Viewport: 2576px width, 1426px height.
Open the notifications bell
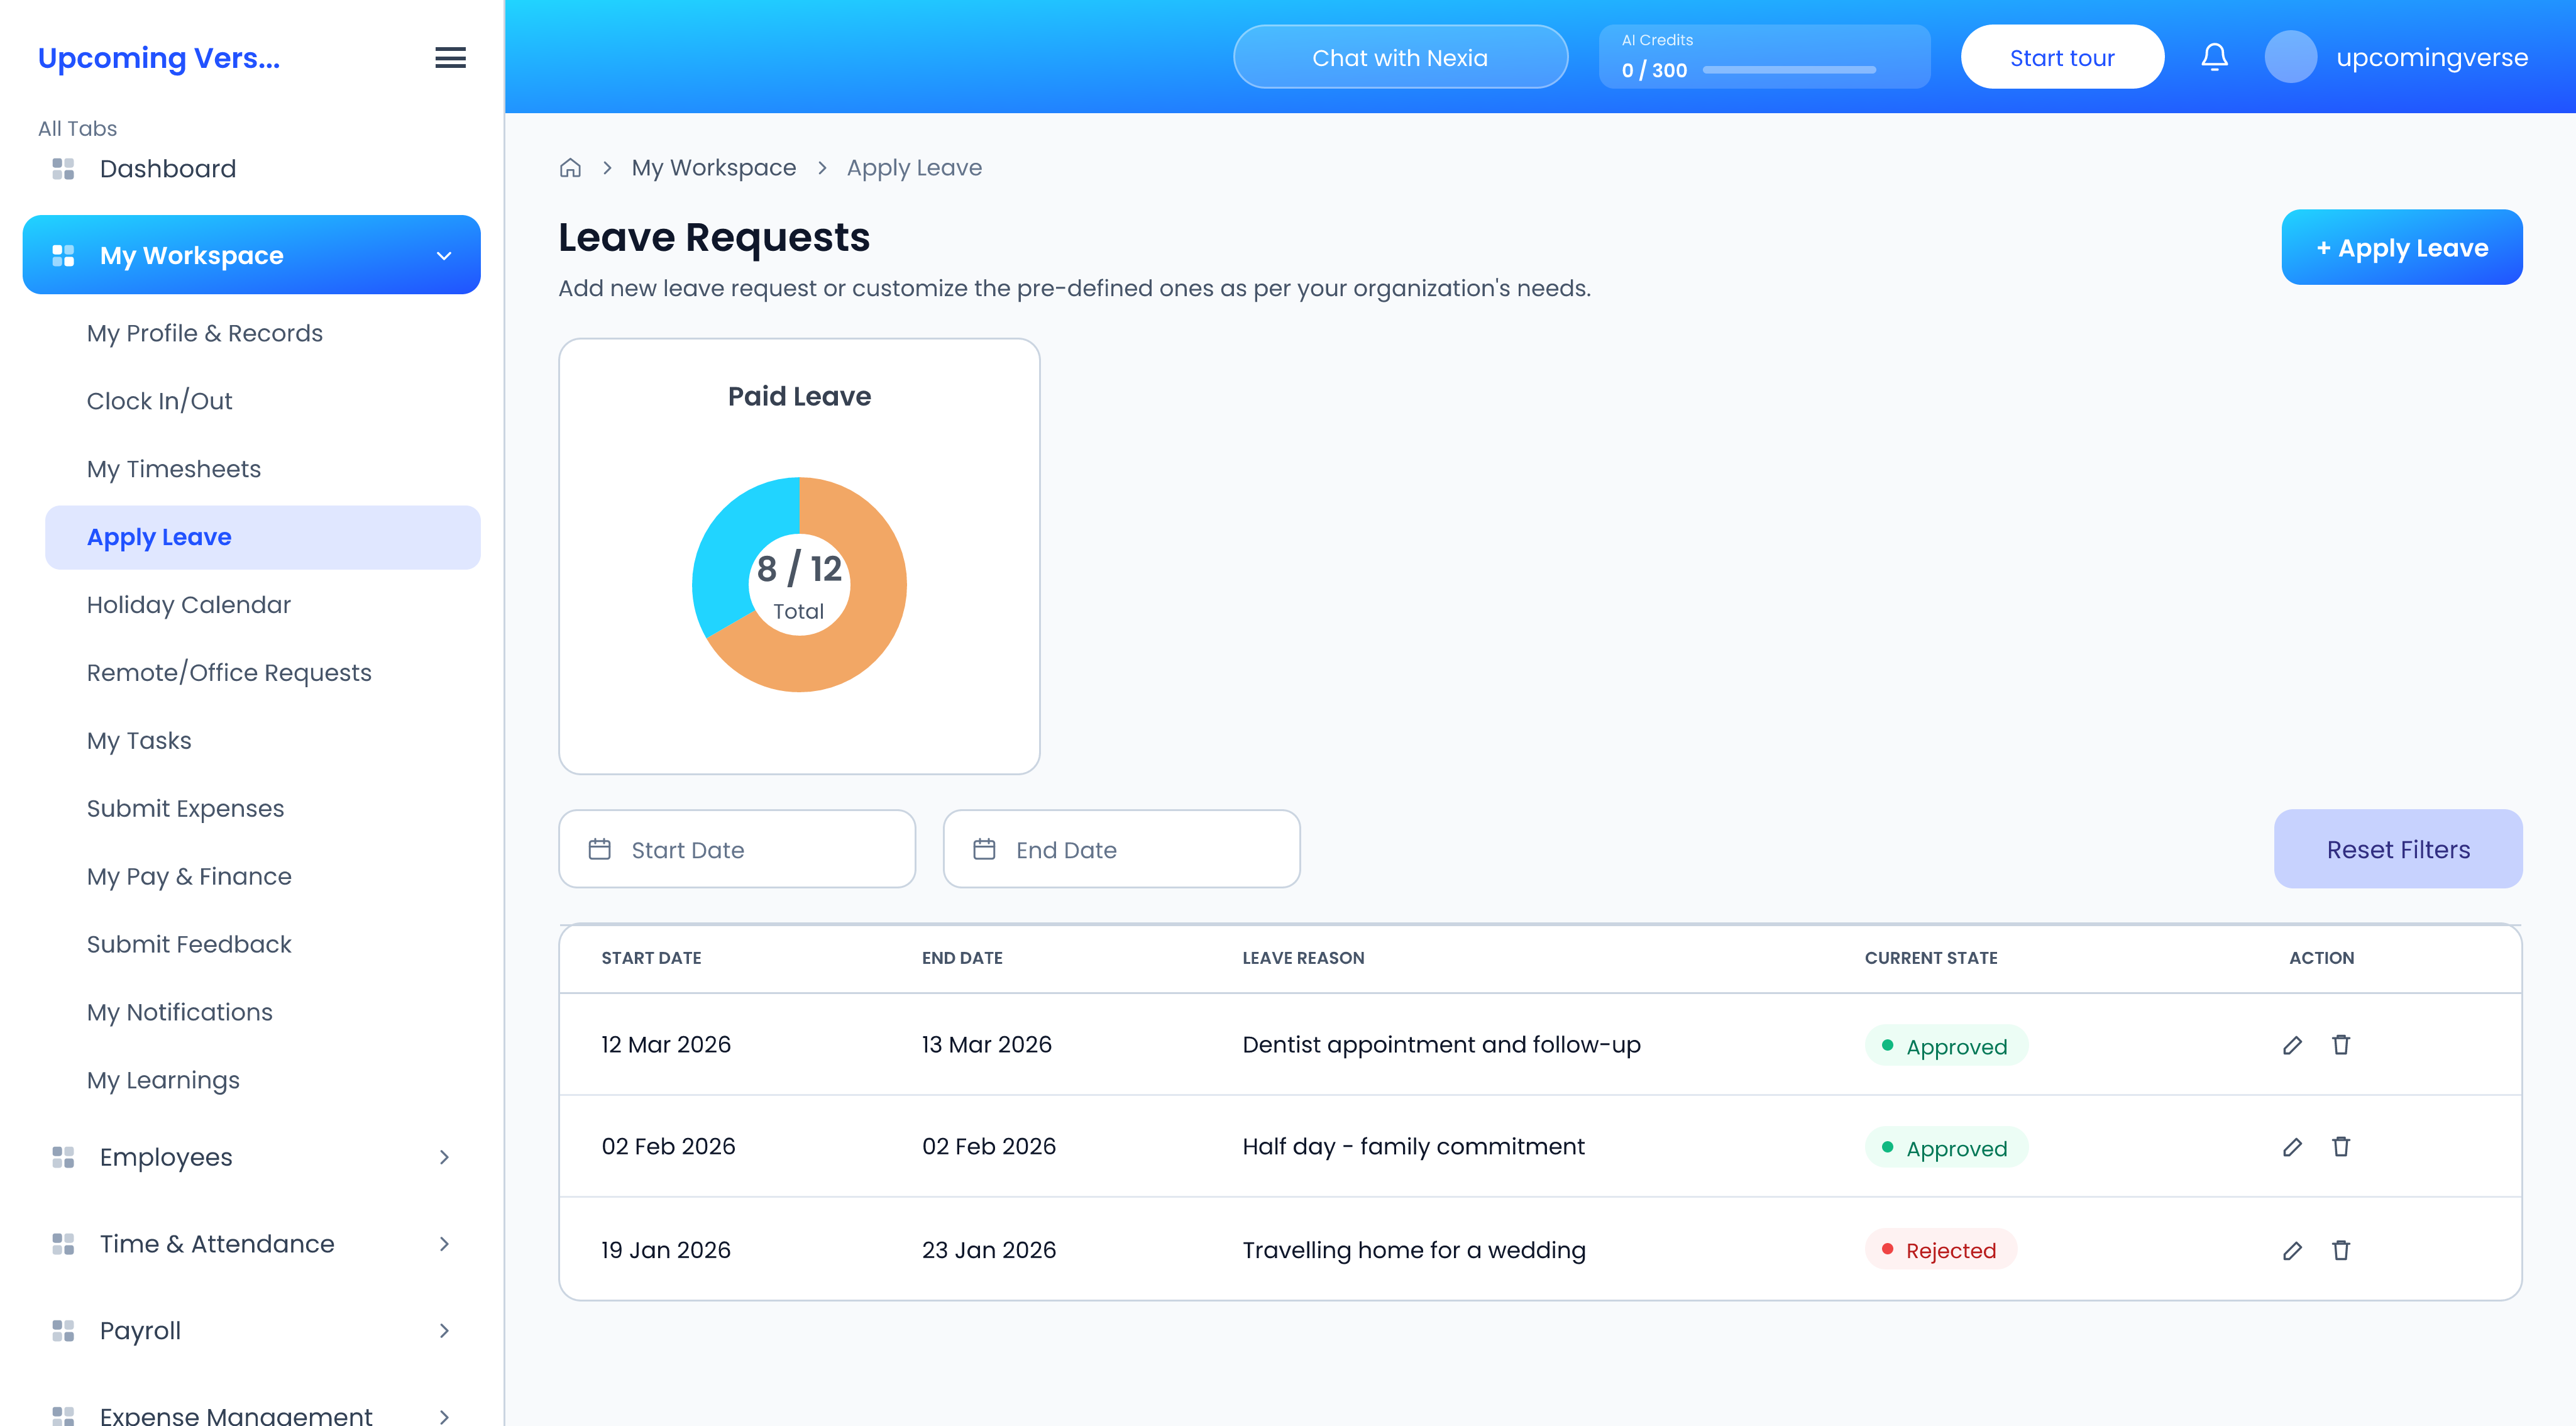point(2214,57)
